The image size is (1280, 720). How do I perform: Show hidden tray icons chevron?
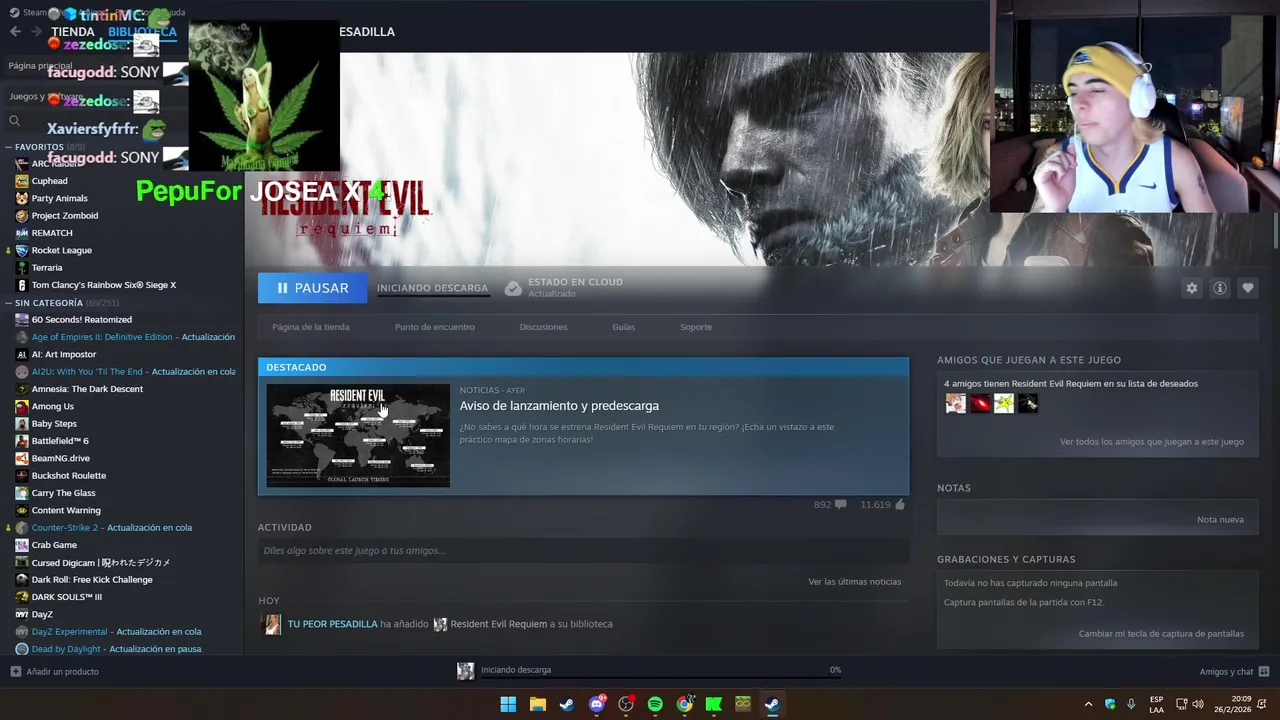click(1088, 704)
